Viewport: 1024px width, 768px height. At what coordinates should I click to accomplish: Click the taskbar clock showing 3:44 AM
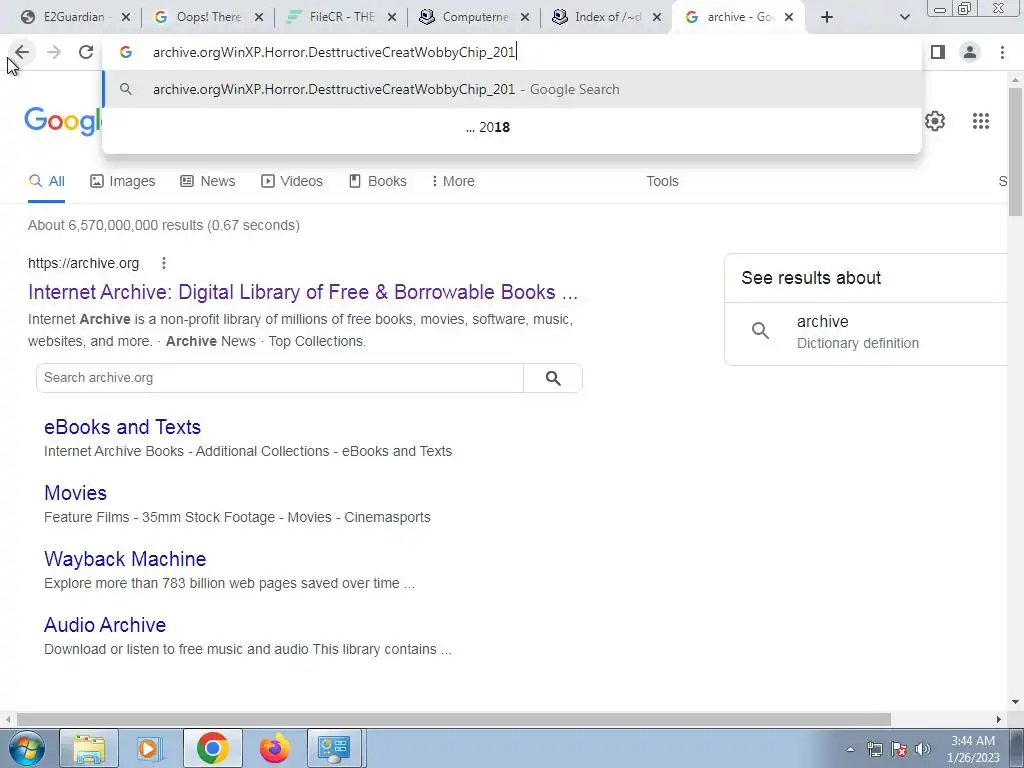pos(973,749)
